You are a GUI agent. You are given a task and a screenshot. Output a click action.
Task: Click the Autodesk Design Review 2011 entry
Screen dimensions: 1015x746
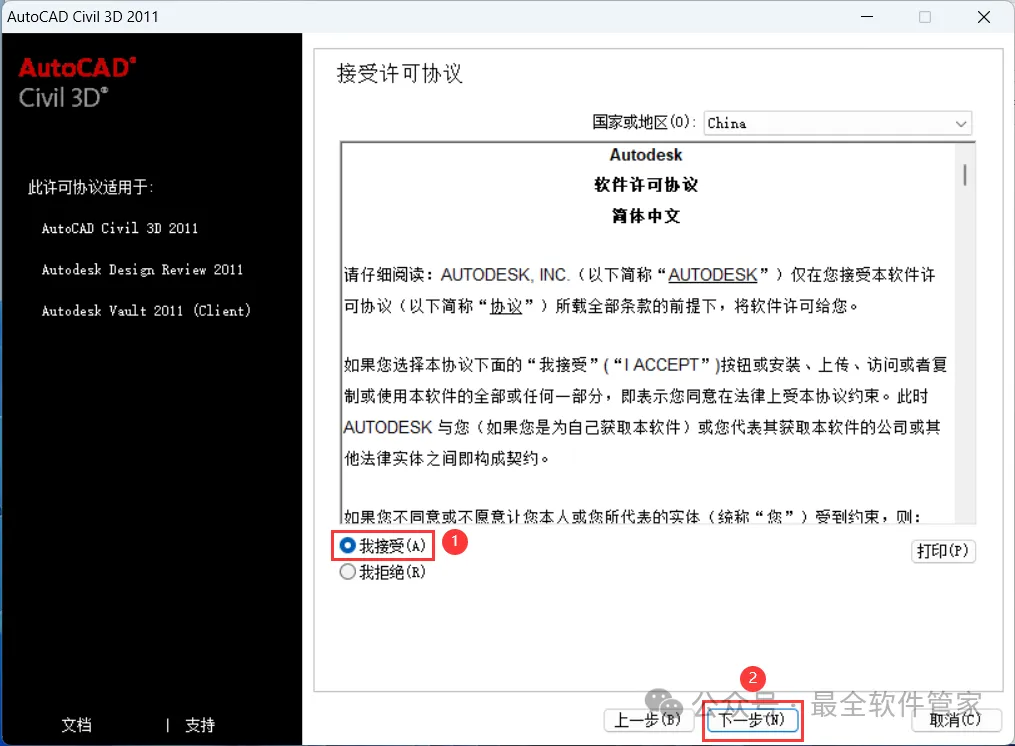point(142,269)
